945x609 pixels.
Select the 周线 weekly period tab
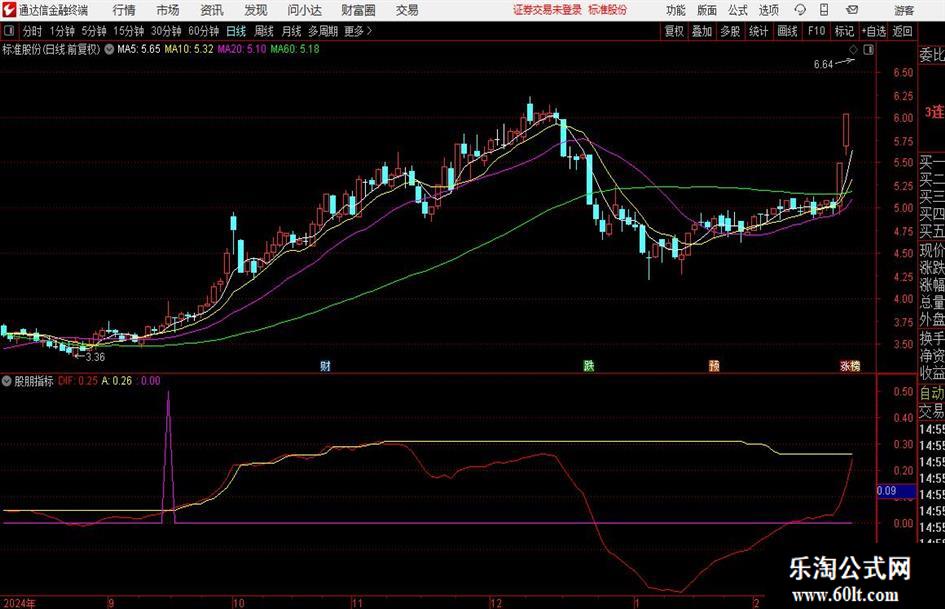click(264, 31)
